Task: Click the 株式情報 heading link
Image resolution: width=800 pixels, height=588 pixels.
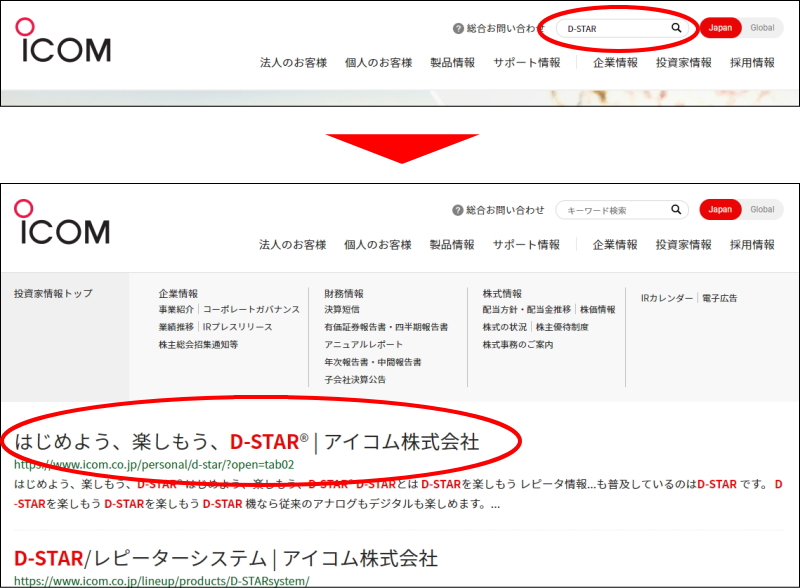Action: 503,293
